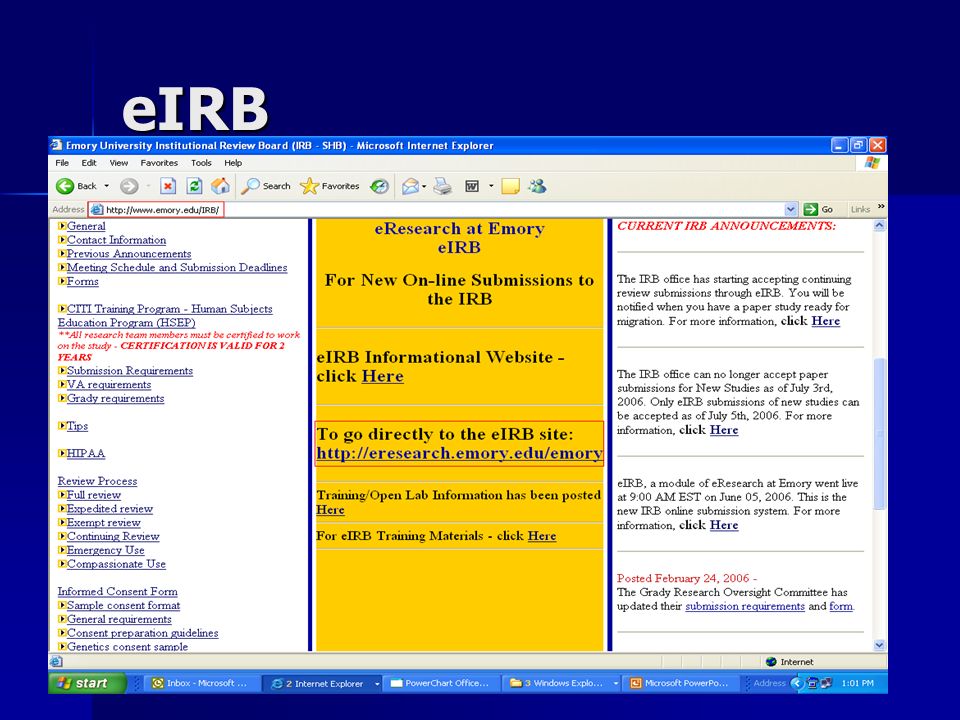Click Links toolbar label

click(860, 209)
